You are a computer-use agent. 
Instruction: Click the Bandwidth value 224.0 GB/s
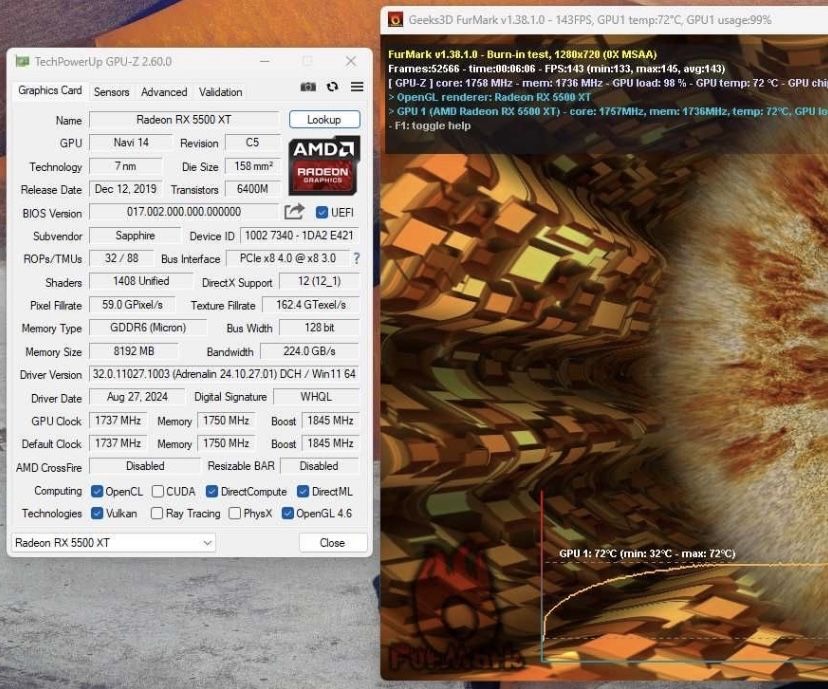click(309, 351)
